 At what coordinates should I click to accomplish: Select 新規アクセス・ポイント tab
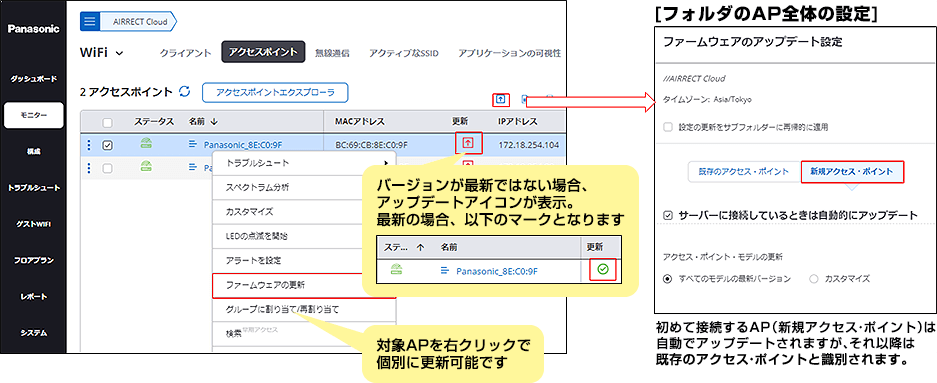[852, 171]
